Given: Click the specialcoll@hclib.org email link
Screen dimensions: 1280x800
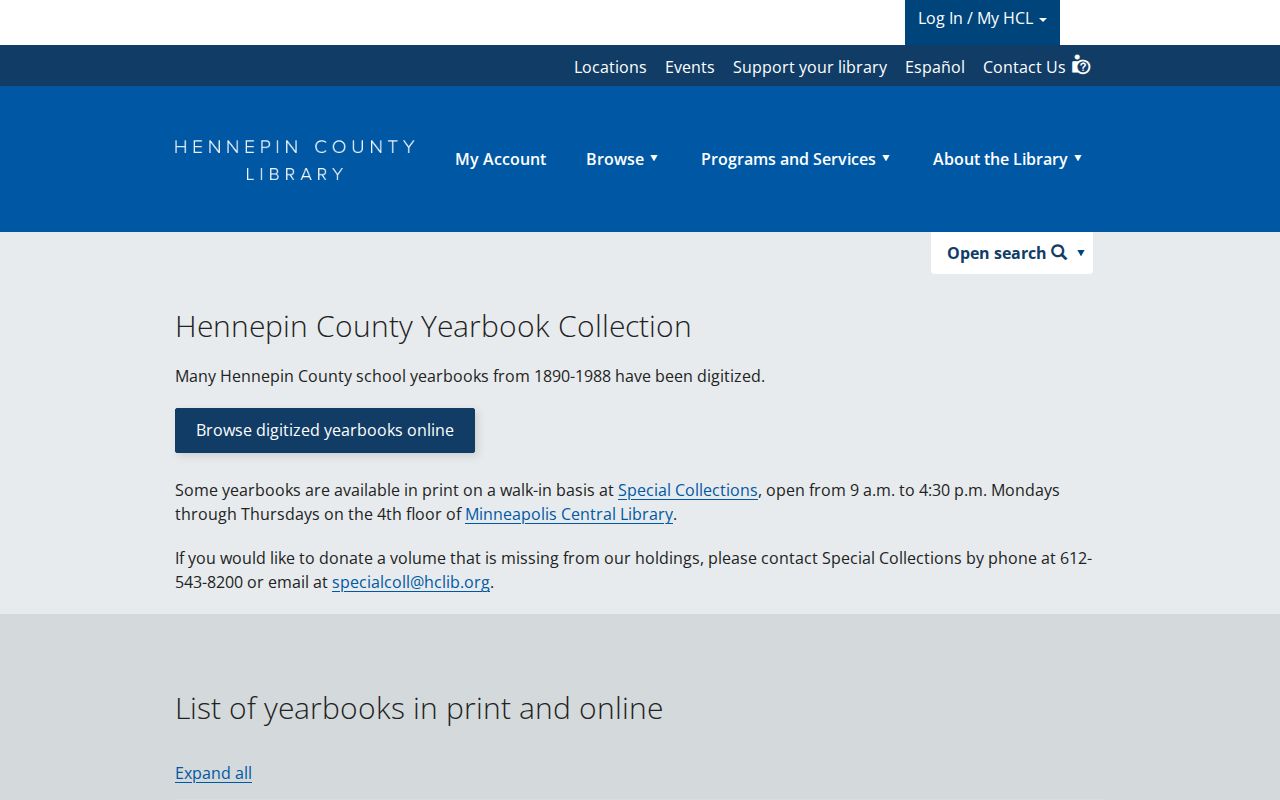Looking at the screenshot, I should [411, 582].
